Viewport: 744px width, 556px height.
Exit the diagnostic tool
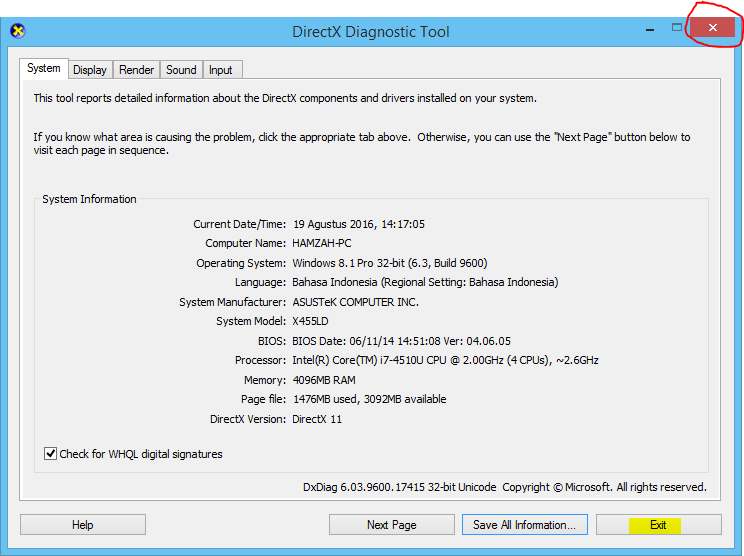[659, 525]
